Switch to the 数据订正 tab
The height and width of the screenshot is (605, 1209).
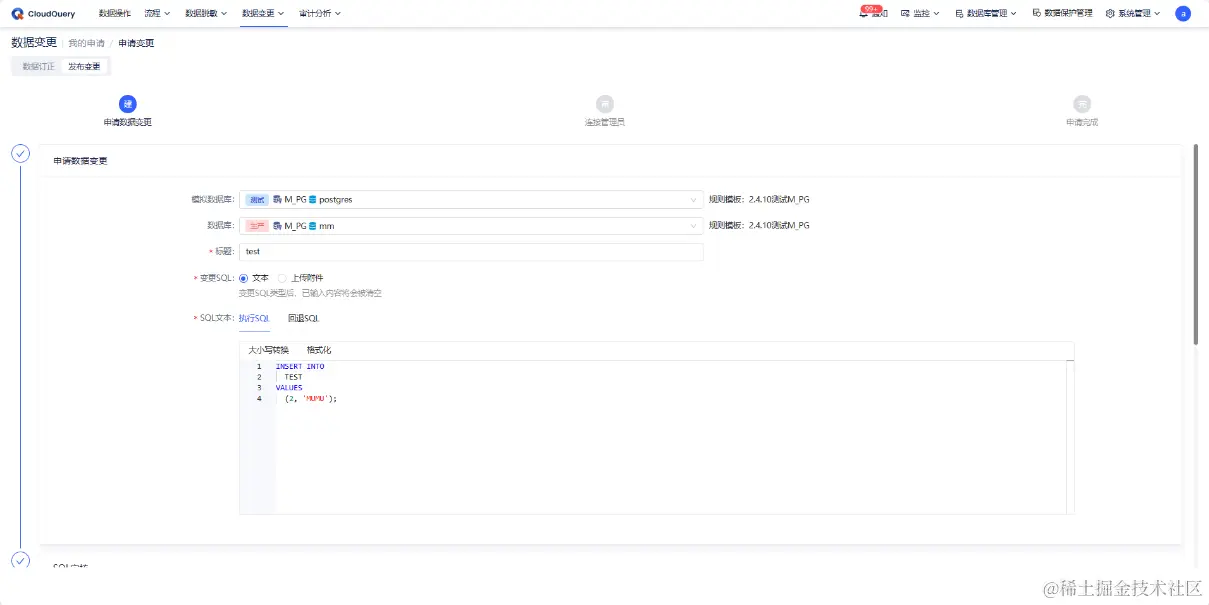click(39, 66)
